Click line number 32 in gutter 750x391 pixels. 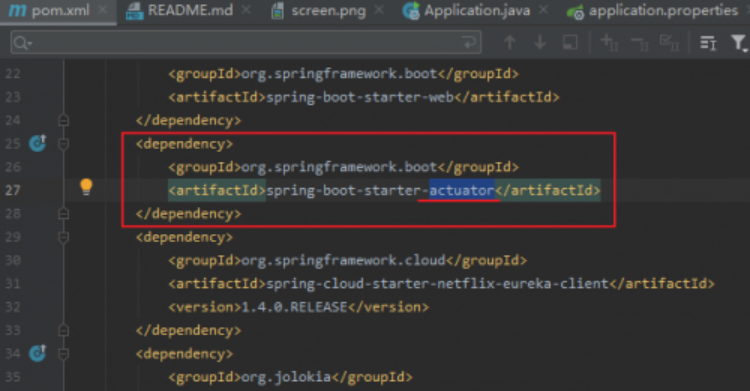pos(13,307)
